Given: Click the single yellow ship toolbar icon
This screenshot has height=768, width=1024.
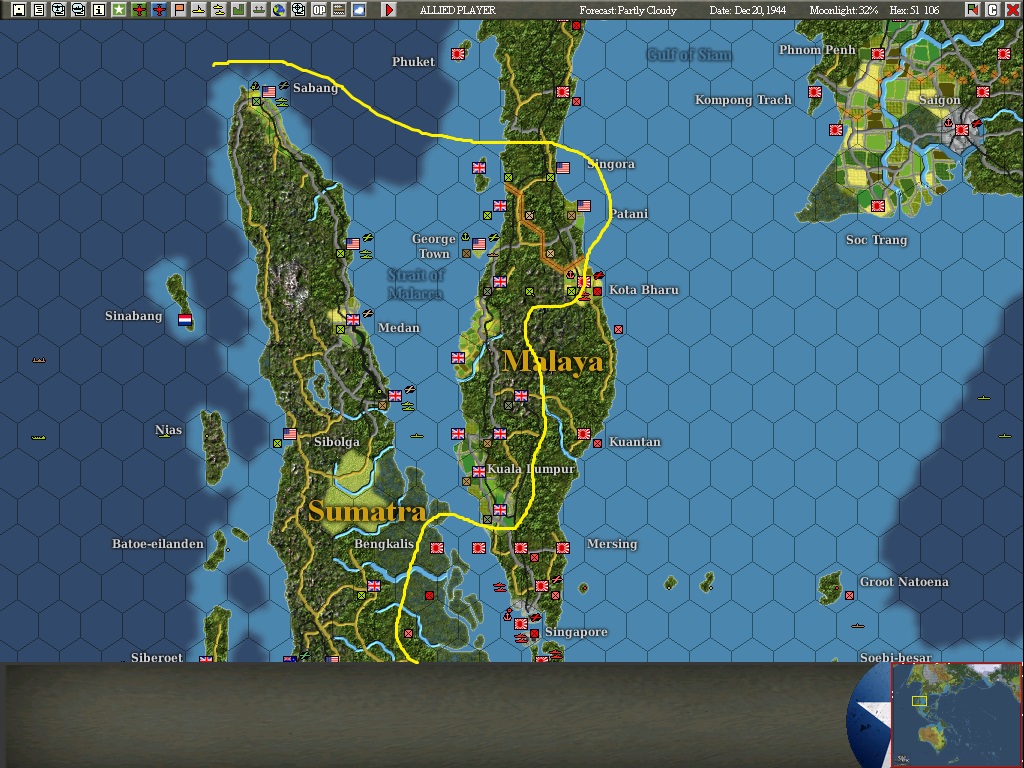Looking at the screenshot, I should (x=199, y=10).
